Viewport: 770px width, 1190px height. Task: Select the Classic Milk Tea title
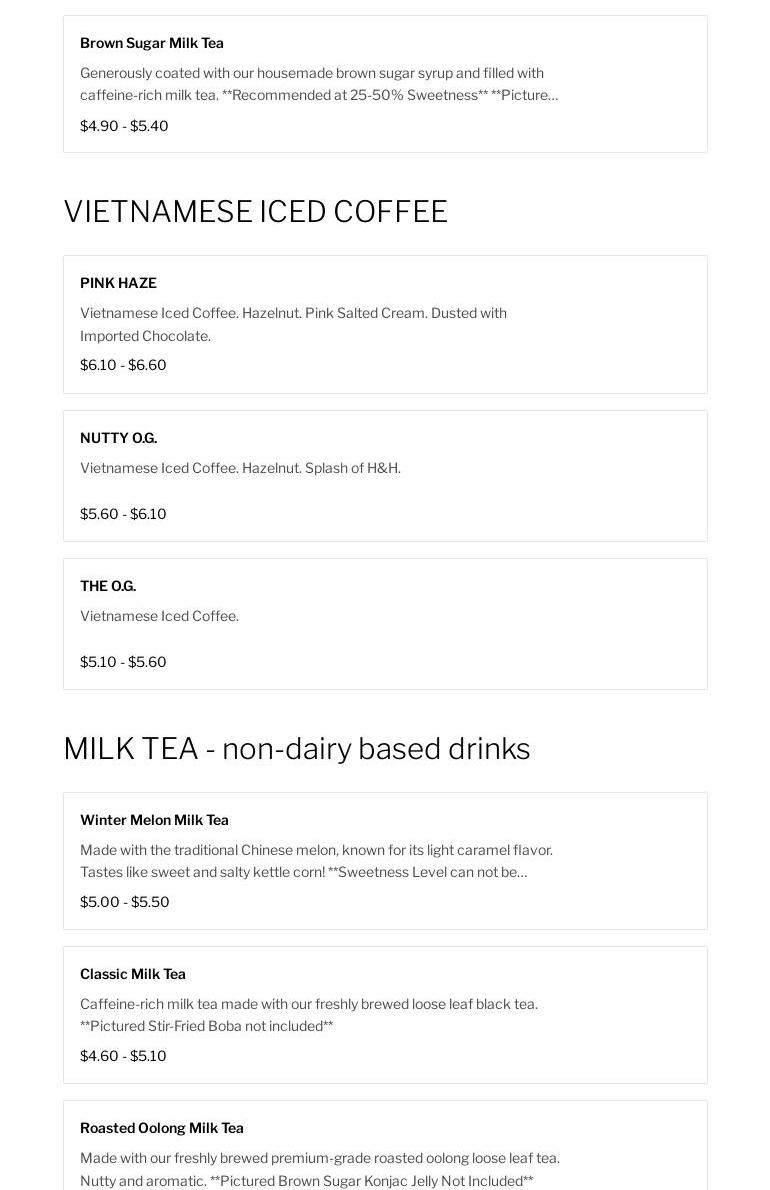133,974
